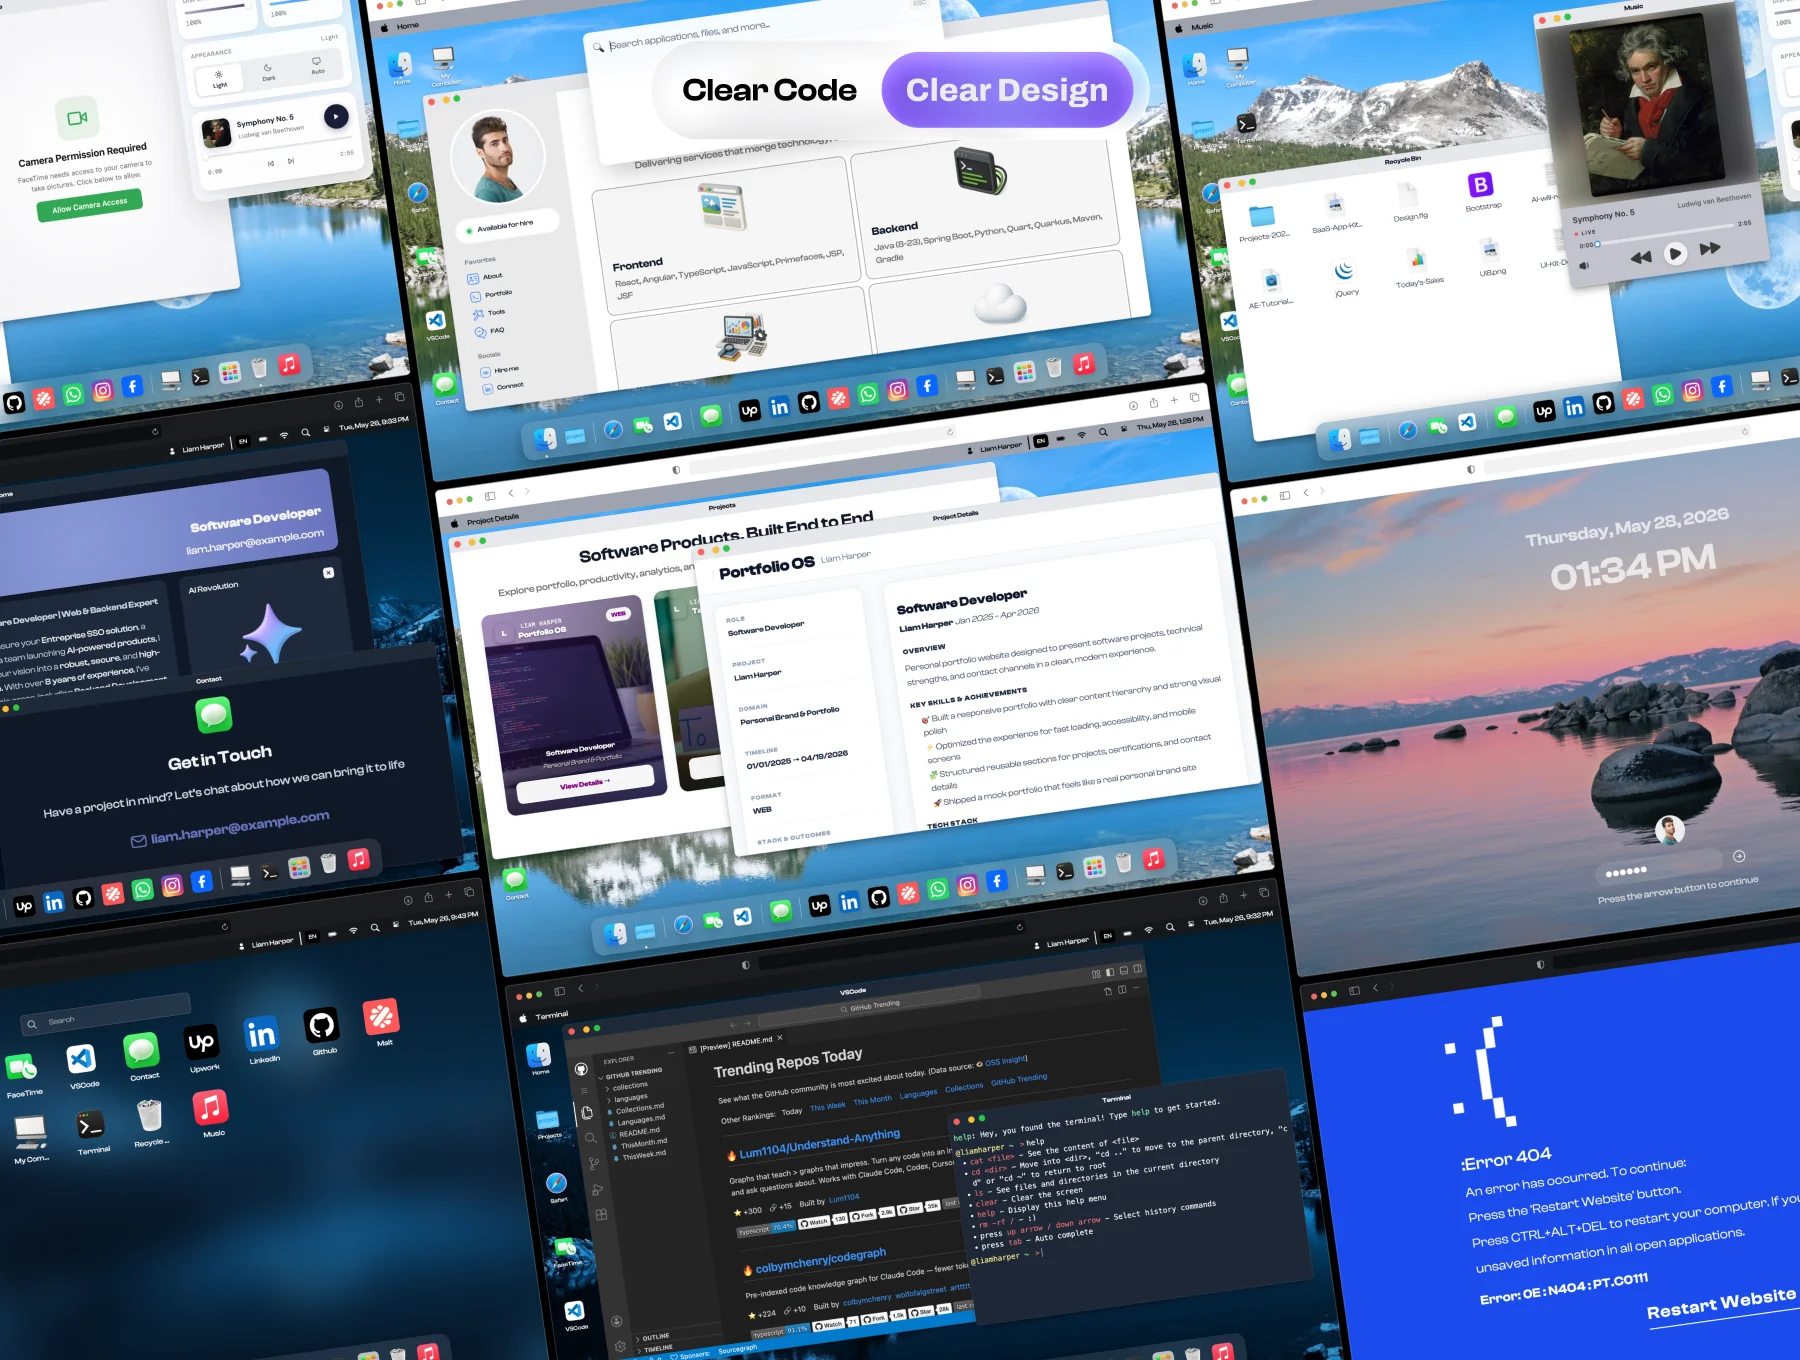The image size is (1800, 1360).
Task: Play Symphony No. 5 in the Music player window
Action: coord(1676,254)
